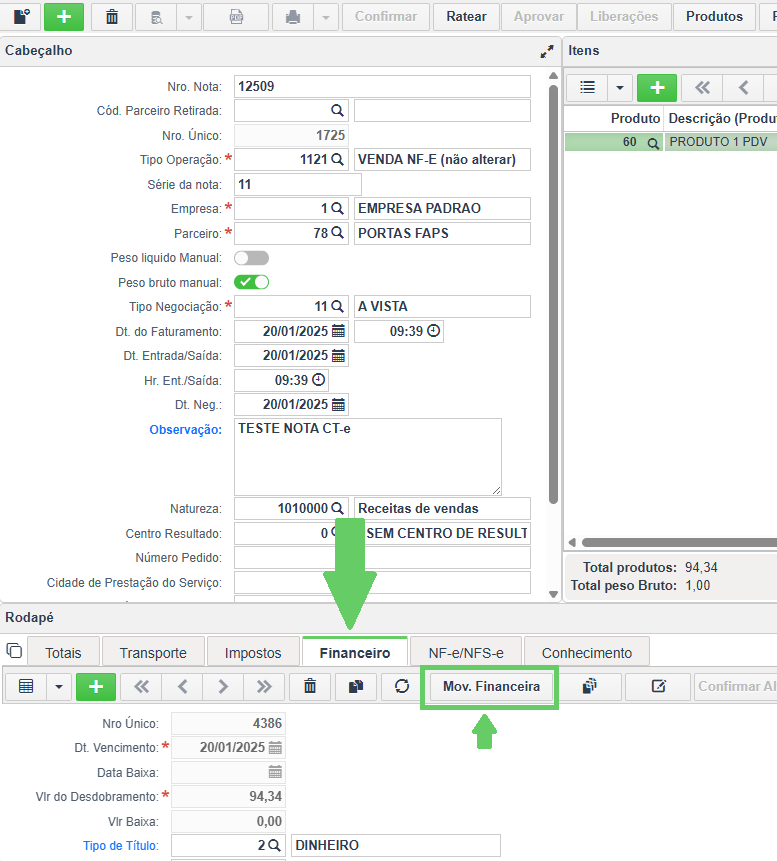Viewport: 777px width, 861px height.
Task: Open the Conhecimento tab
Action: click(586, 652)
